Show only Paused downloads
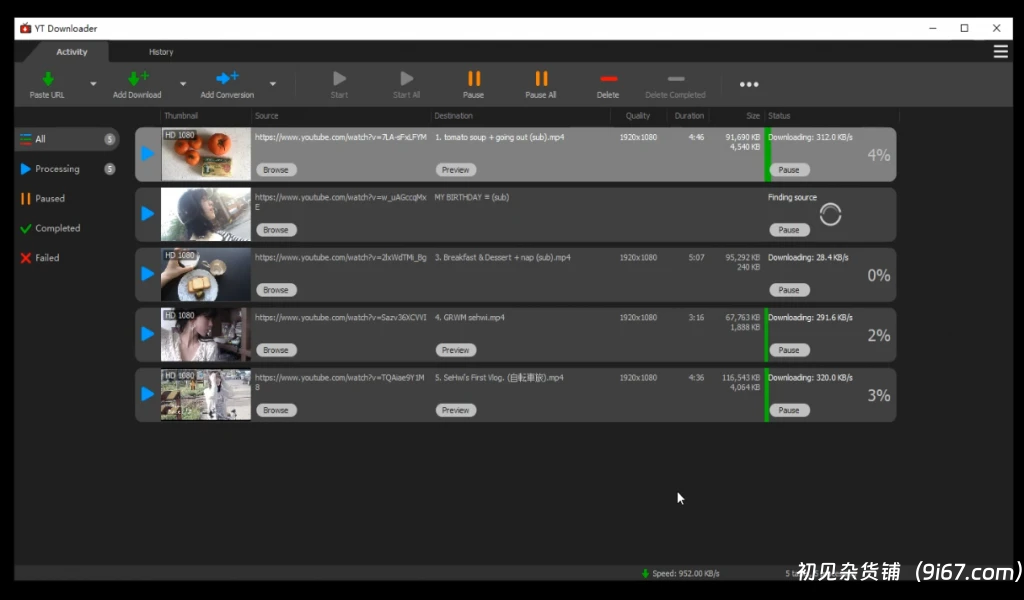 click(50, 199)
